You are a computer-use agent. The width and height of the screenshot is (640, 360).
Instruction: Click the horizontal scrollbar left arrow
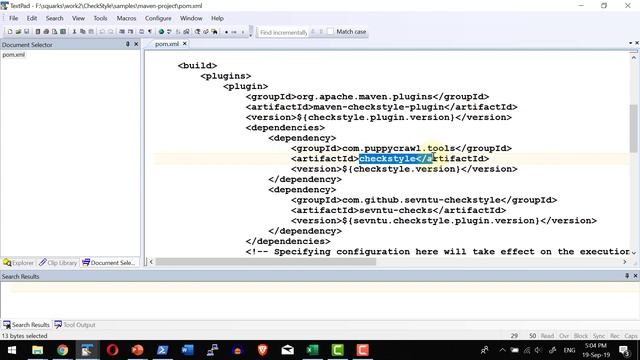pos(151,262)
